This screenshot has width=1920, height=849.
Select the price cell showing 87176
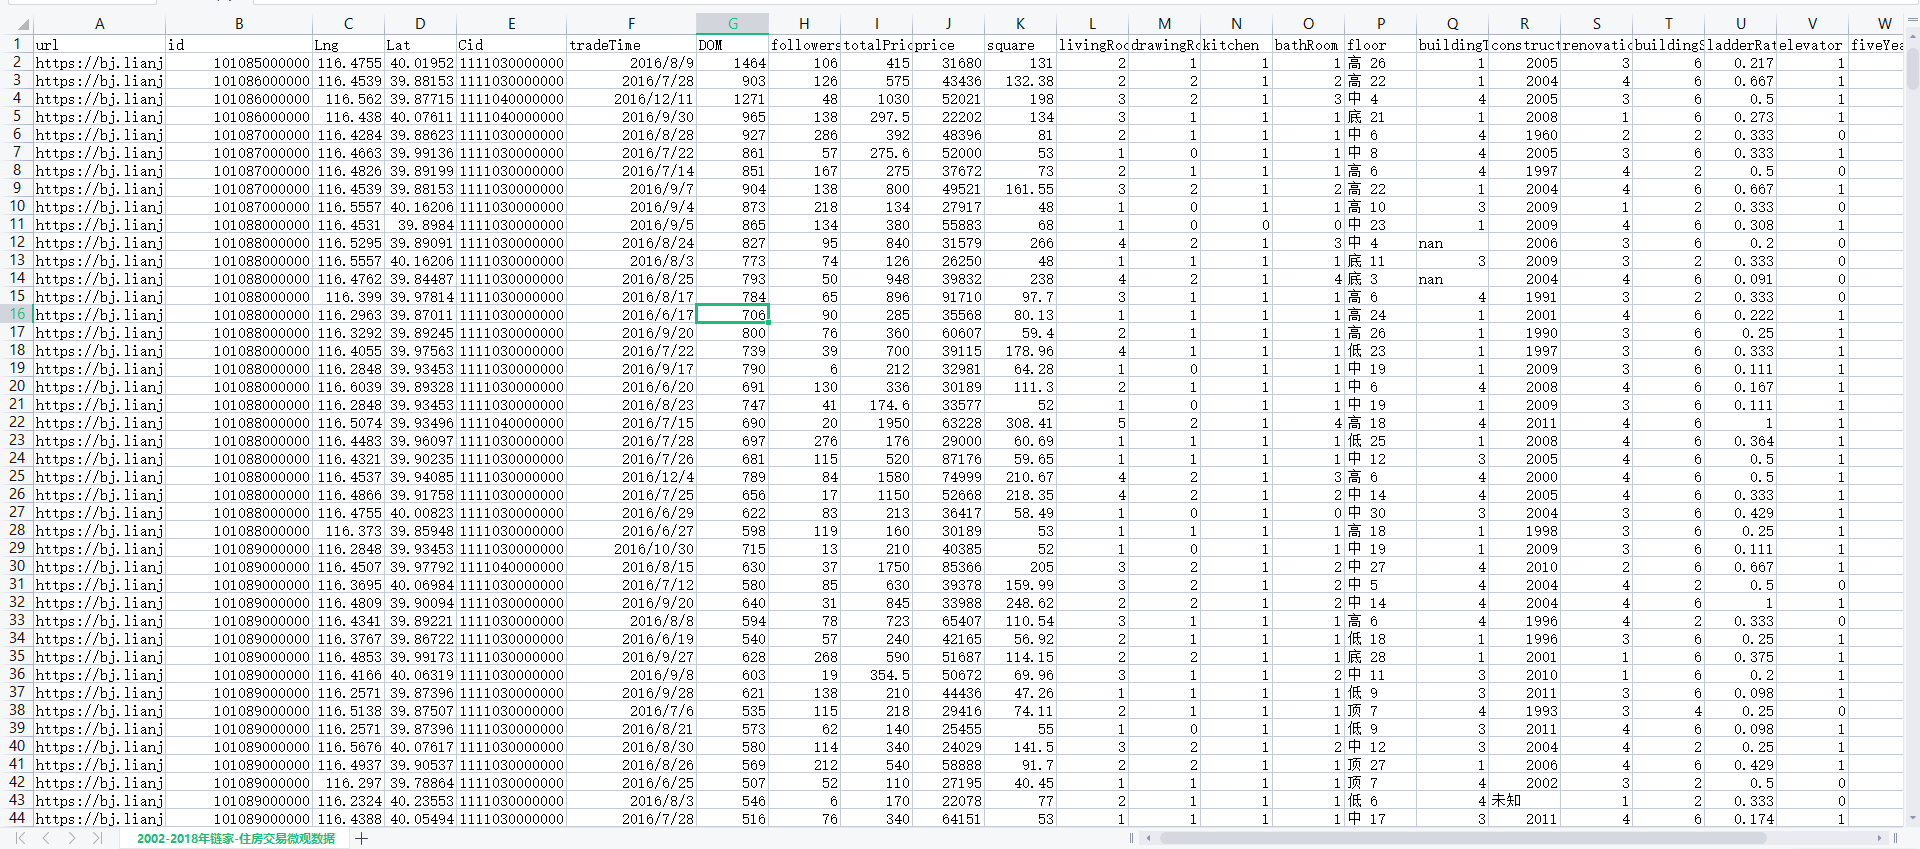click(x=949, y=458)
